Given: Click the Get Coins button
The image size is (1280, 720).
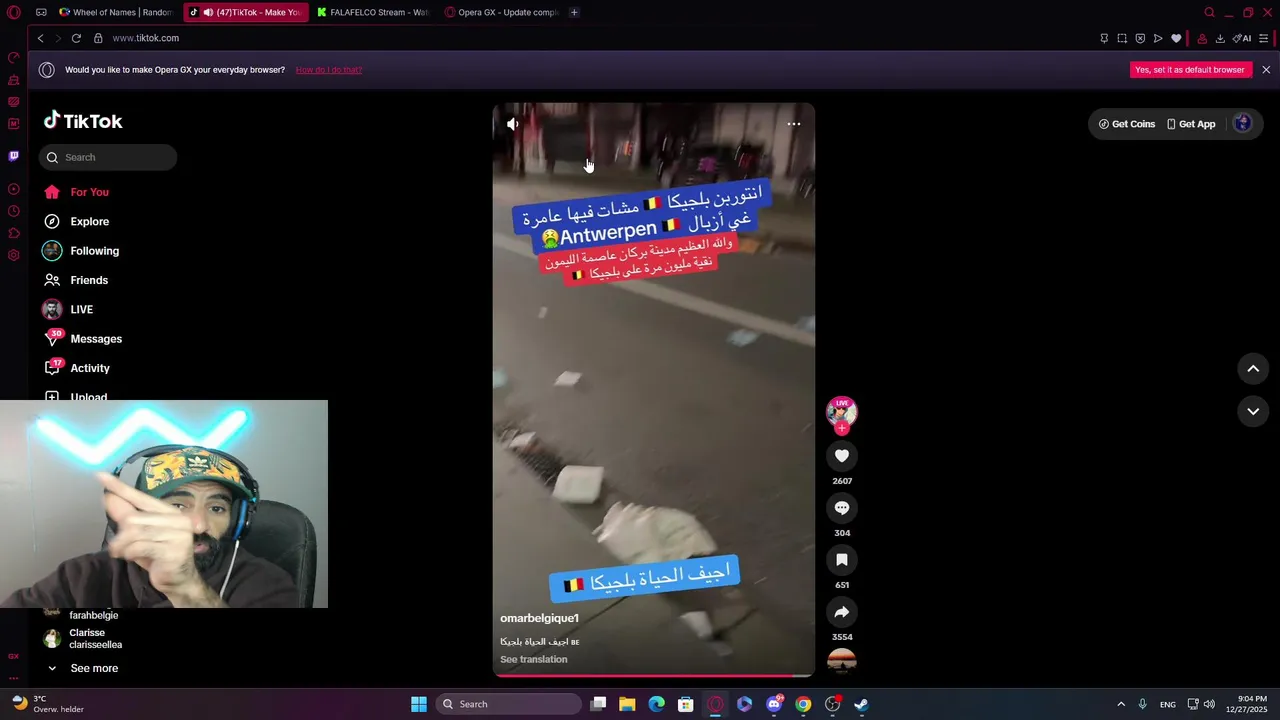Looking at the screenshot, I should [x=1127, y=124].
